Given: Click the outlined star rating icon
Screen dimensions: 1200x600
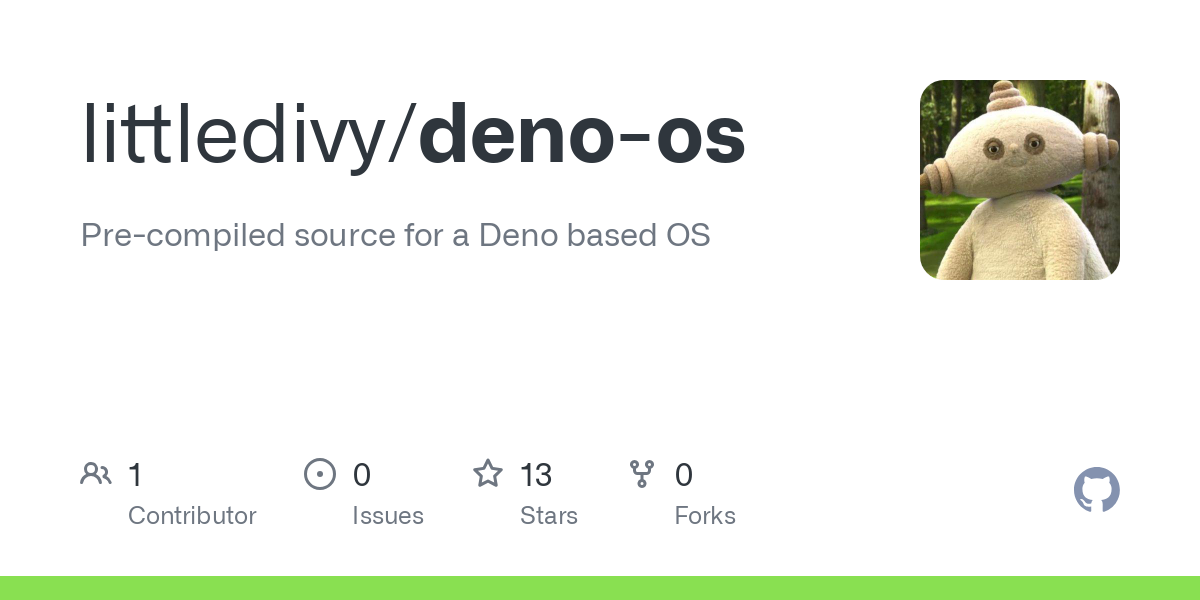Looking at the screenshot, I should (488, 474).
